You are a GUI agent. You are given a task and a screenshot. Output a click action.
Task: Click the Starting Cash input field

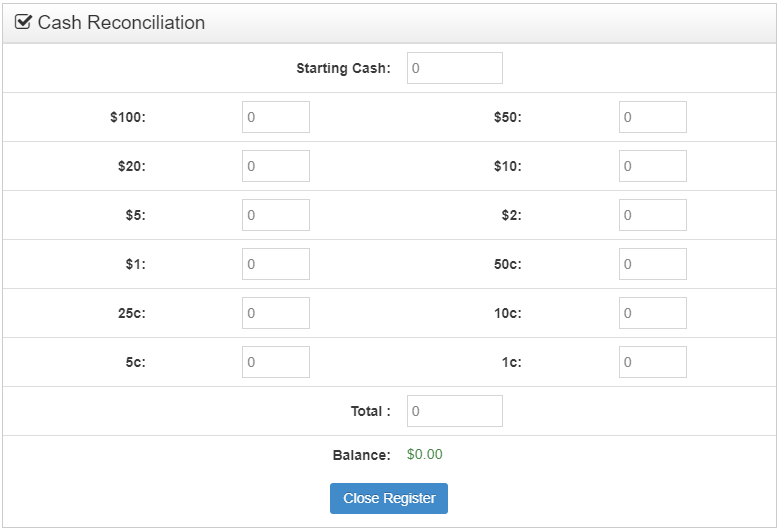[x=454, y=68]
